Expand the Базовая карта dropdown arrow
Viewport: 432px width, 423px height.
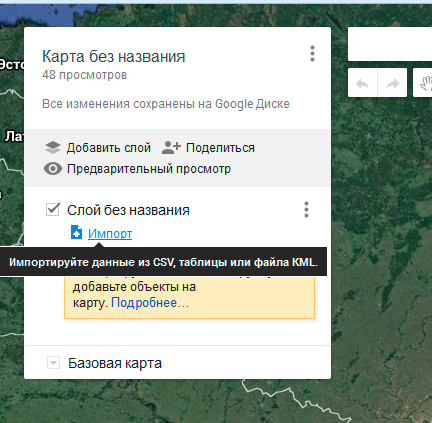(53, 363)
